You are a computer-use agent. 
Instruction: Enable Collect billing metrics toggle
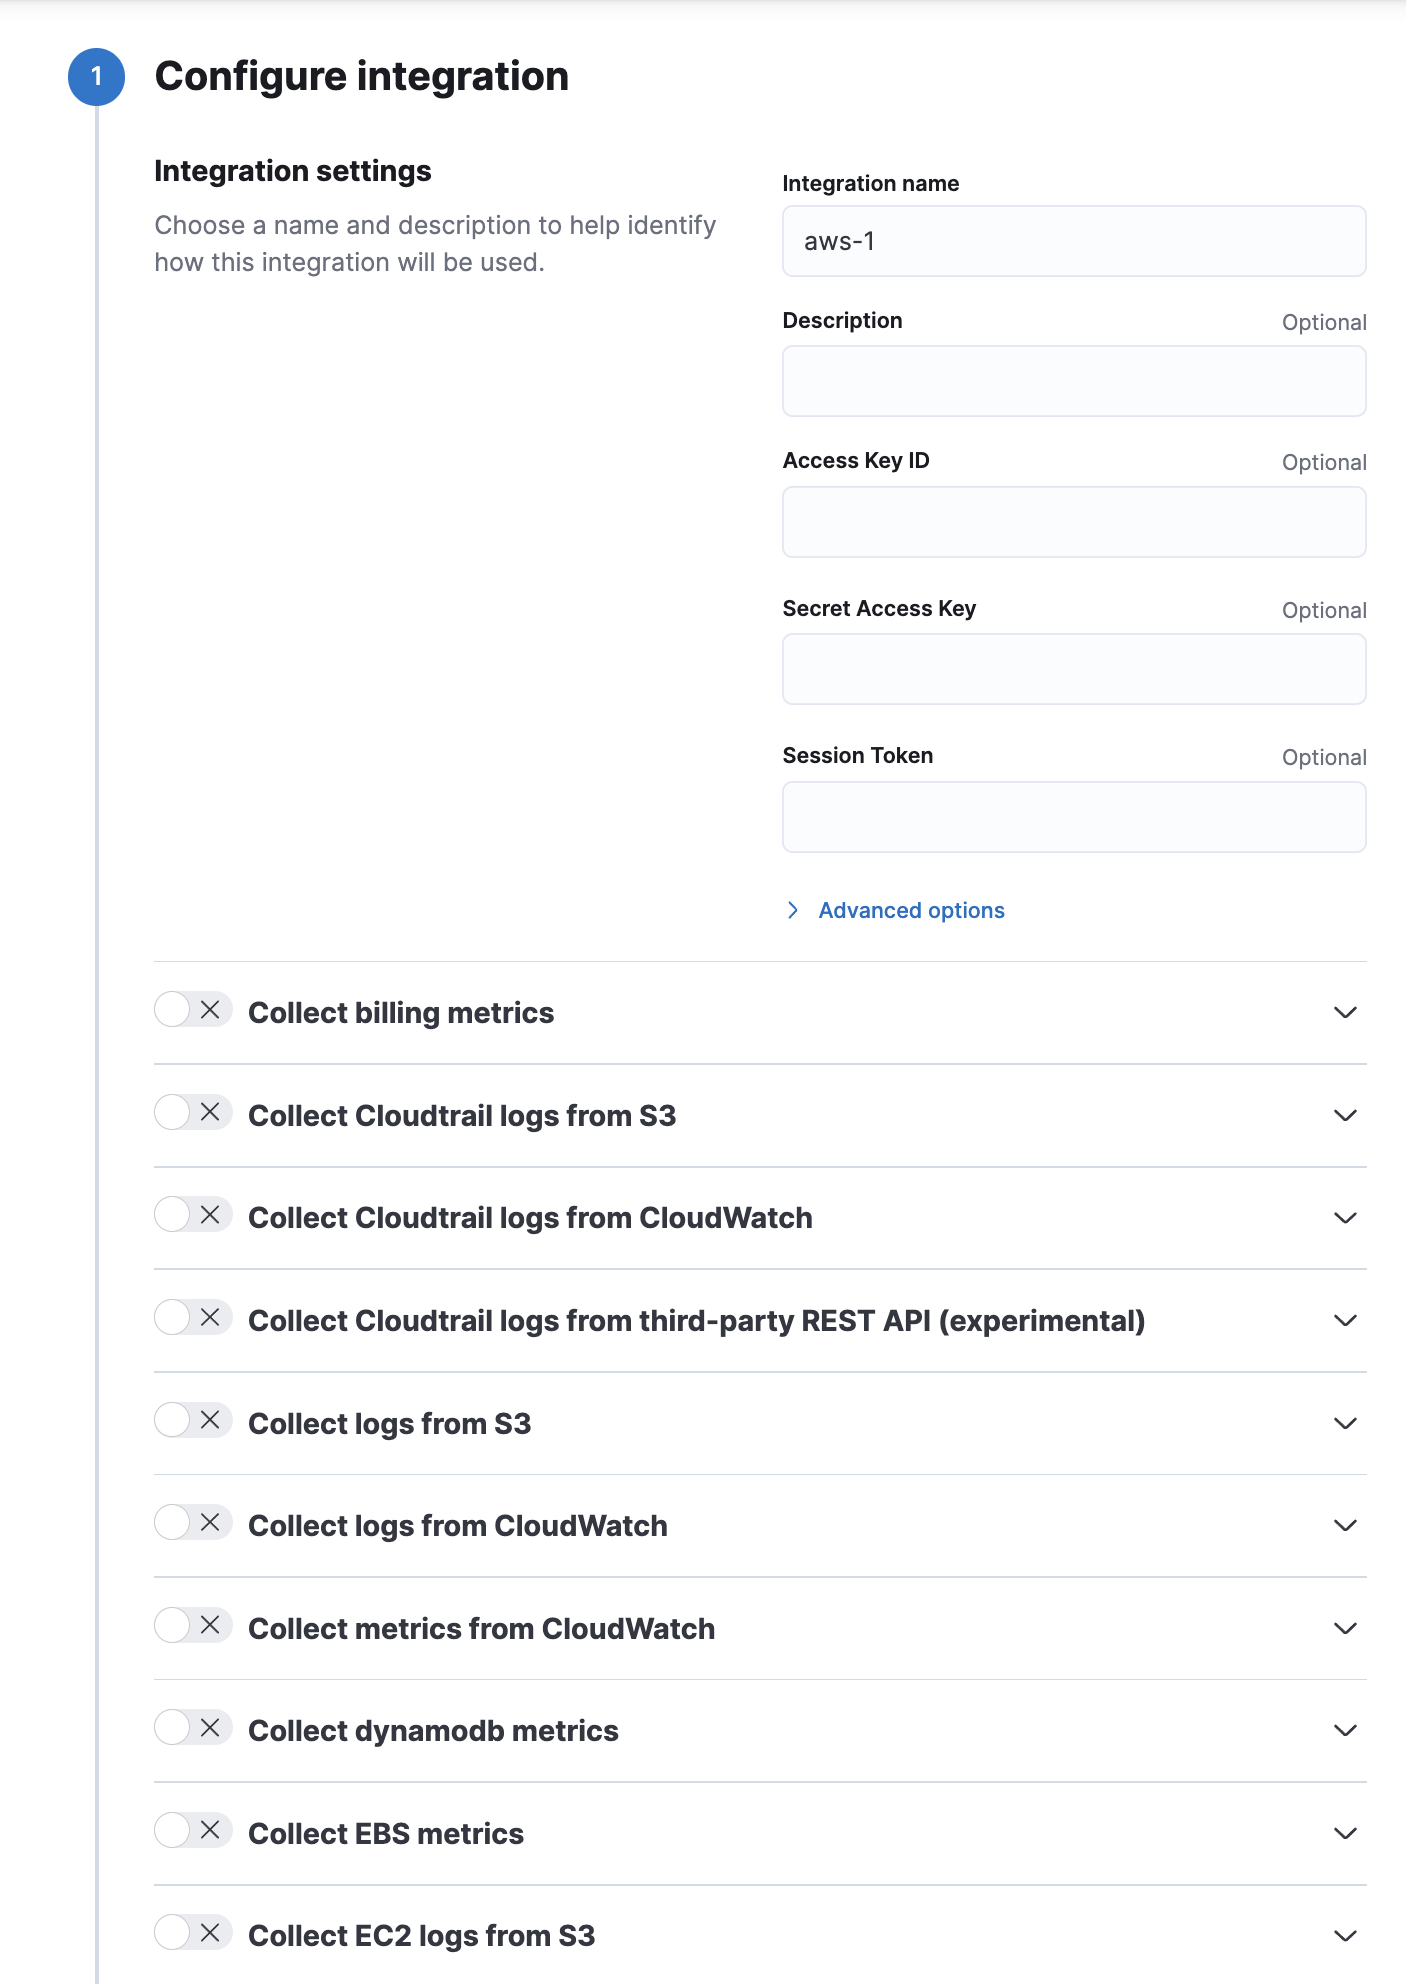192,1010
